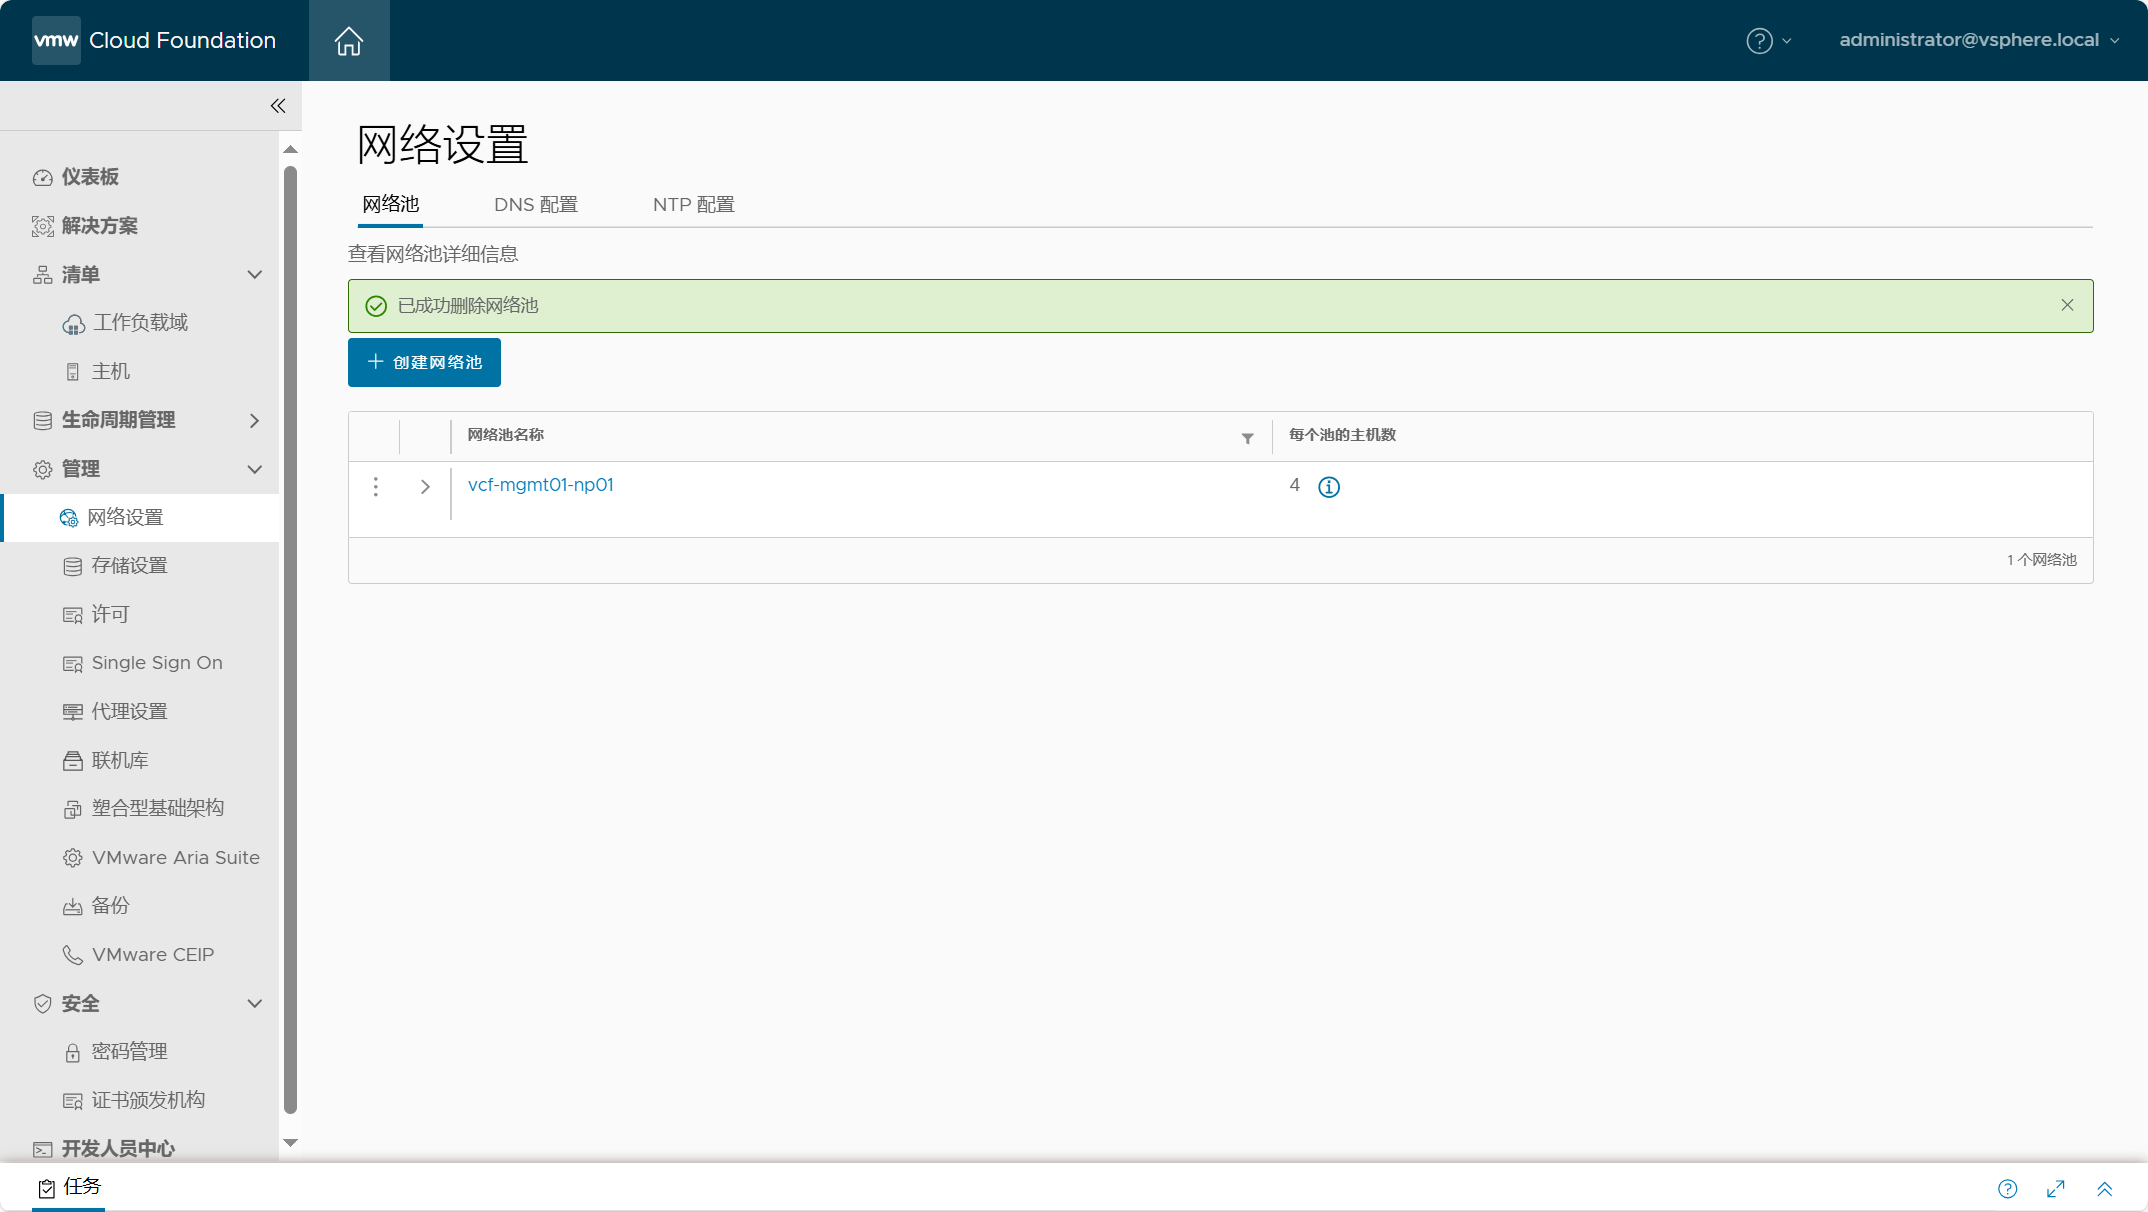Open 证书颁发机构 in sidebar
The width and height of the screenshot is (2148, 1212).
pos(148,1101)
